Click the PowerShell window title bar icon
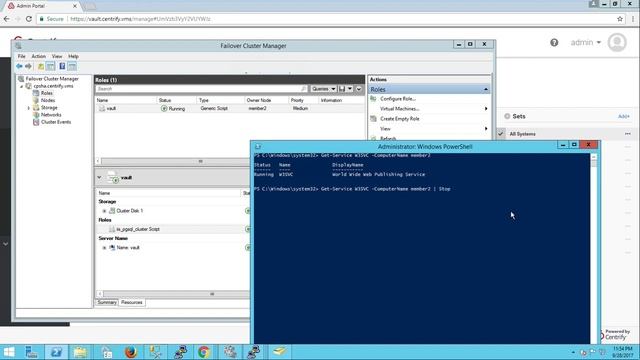The height and width of the screenshot is (360, 640). pyautogui.click(x=258, y=147)
